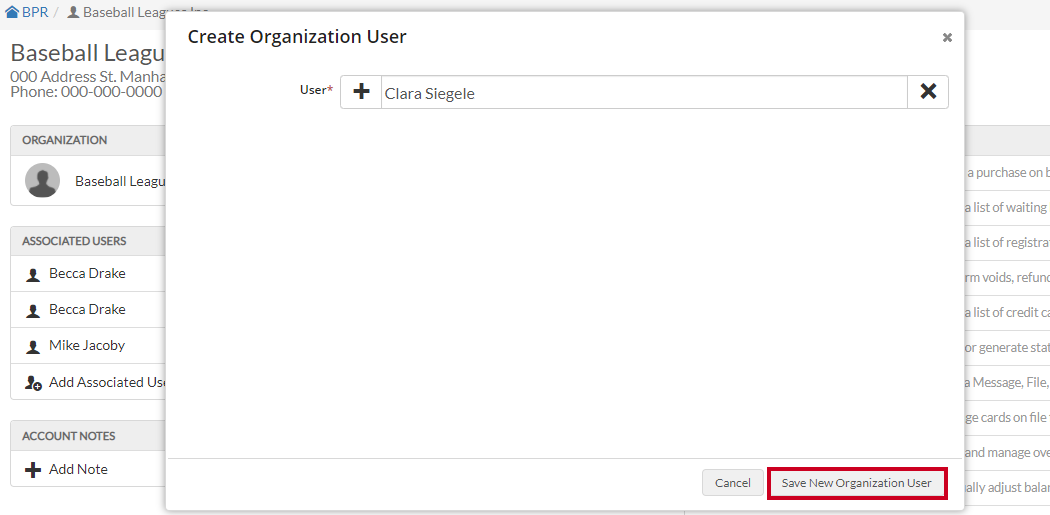Cancel creating the organization user
This screenshot has width=1050, height=515.
click(x=733, y=483)
